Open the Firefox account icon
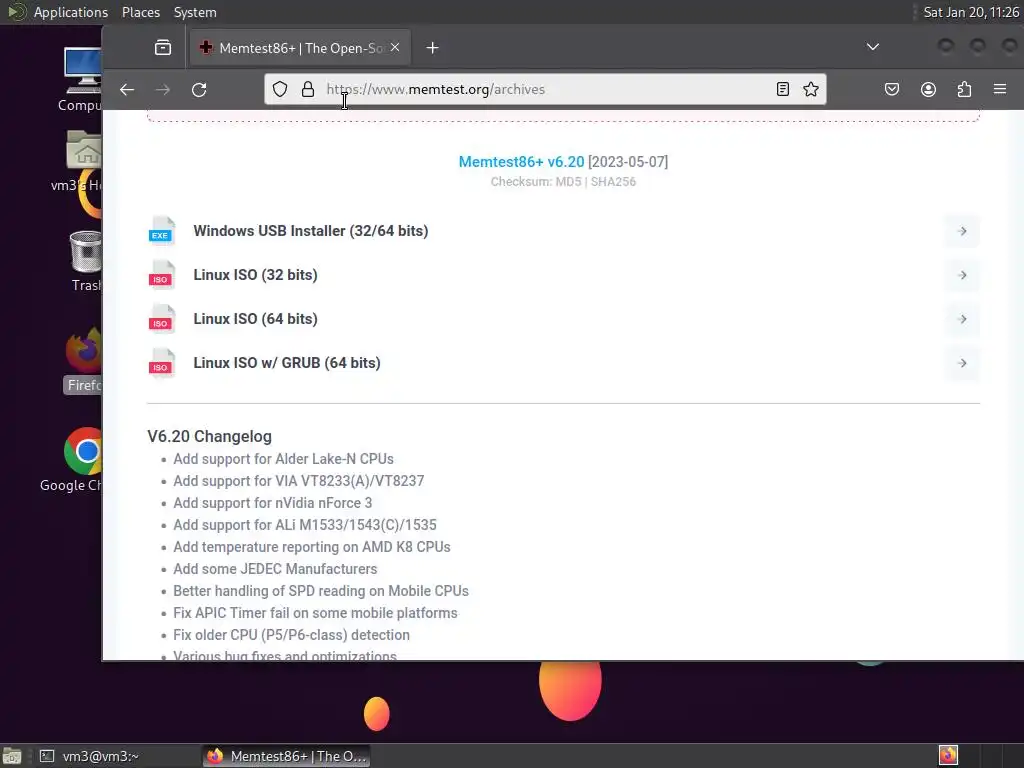 click(928, 89)
